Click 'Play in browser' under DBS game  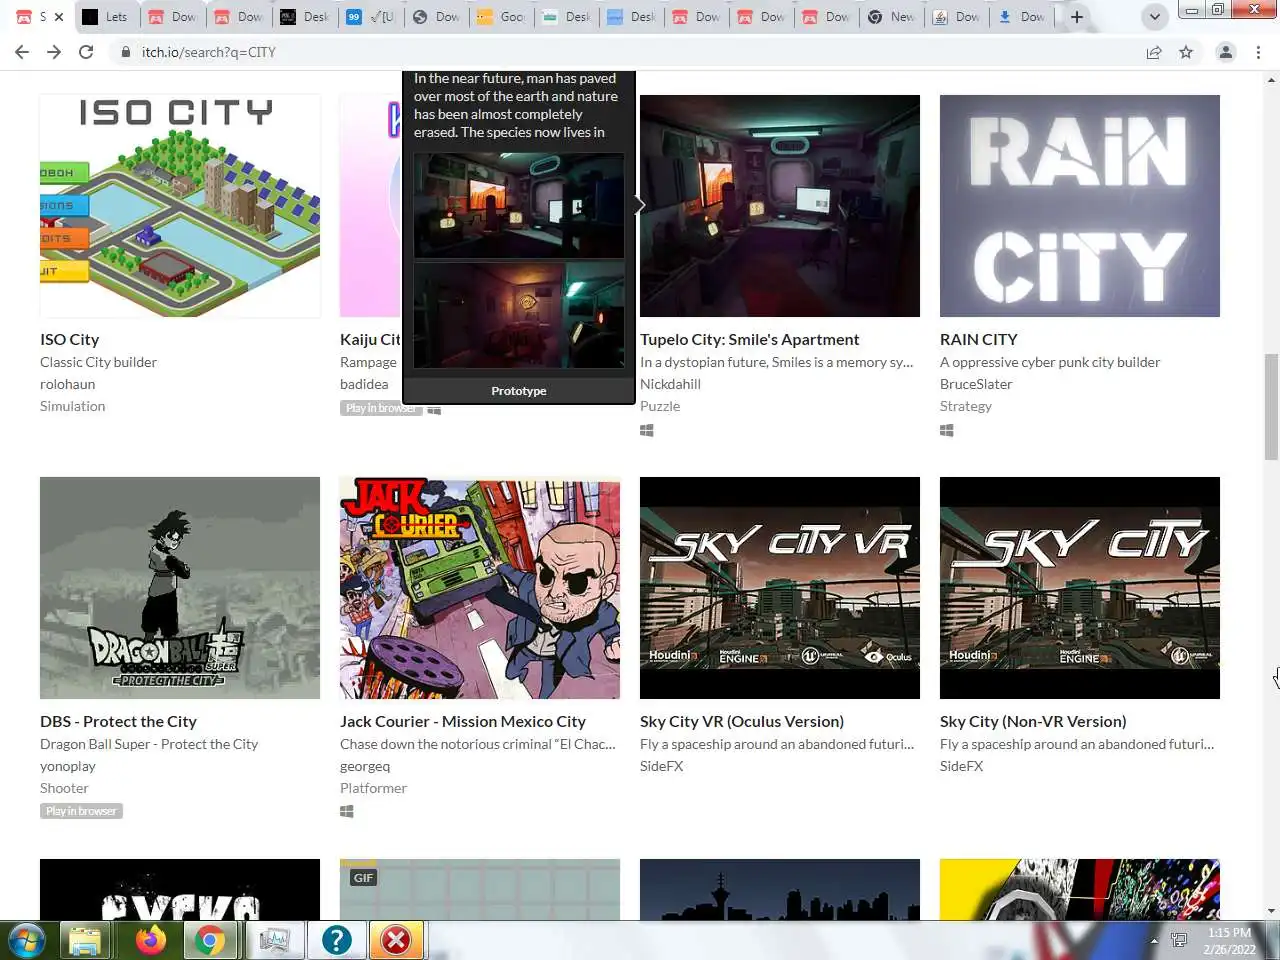[81, 811]
